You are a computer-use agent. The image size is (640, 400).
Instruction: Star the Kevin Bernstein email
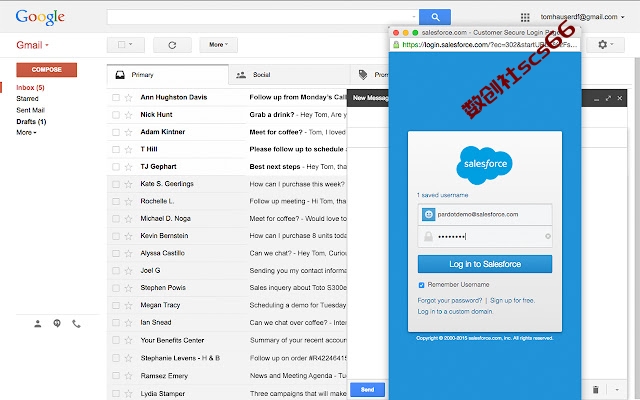click(x=129, y=236)
